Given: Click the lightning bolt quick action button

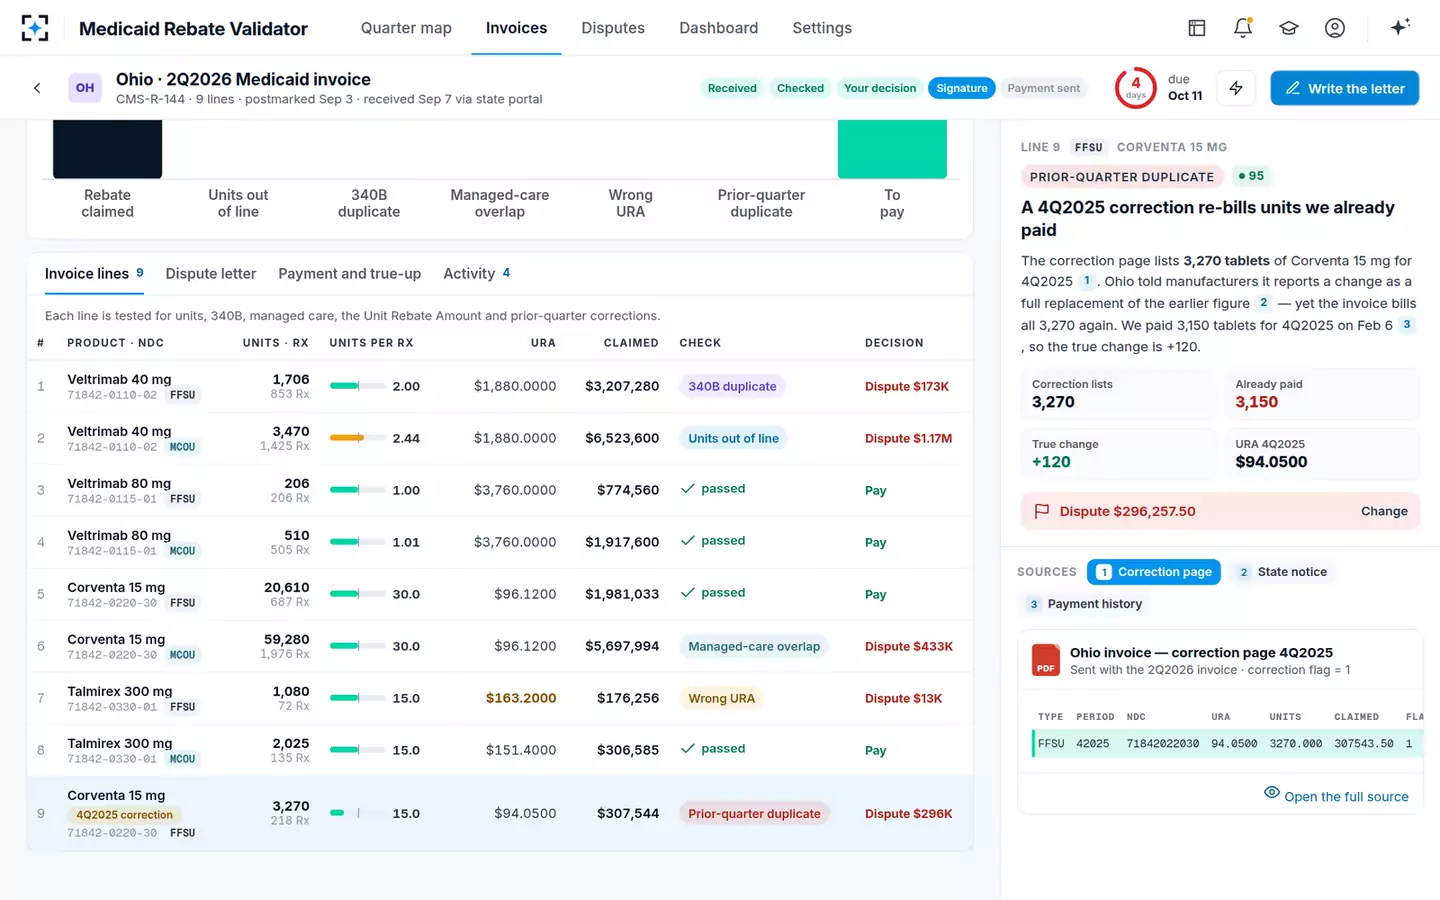Looking at the screenshot, I should point(1236,88).
